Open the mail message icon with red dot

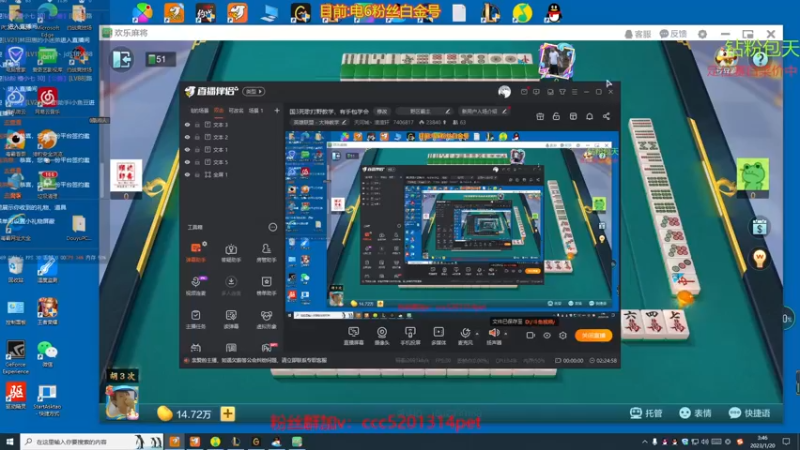(x=524, y=92)
